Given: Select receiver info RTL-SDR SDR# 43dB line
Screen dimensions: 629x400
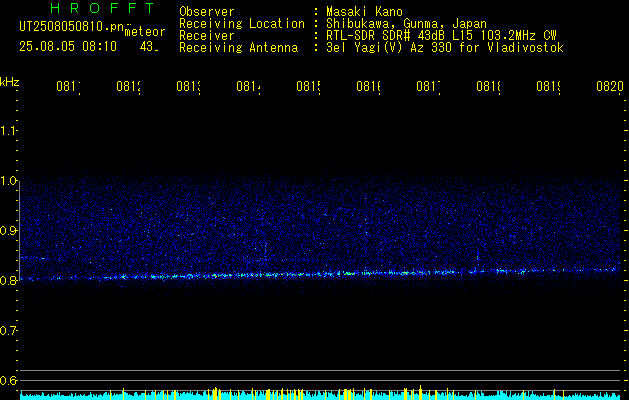Looking at the screenshot, I should (441, 36).
